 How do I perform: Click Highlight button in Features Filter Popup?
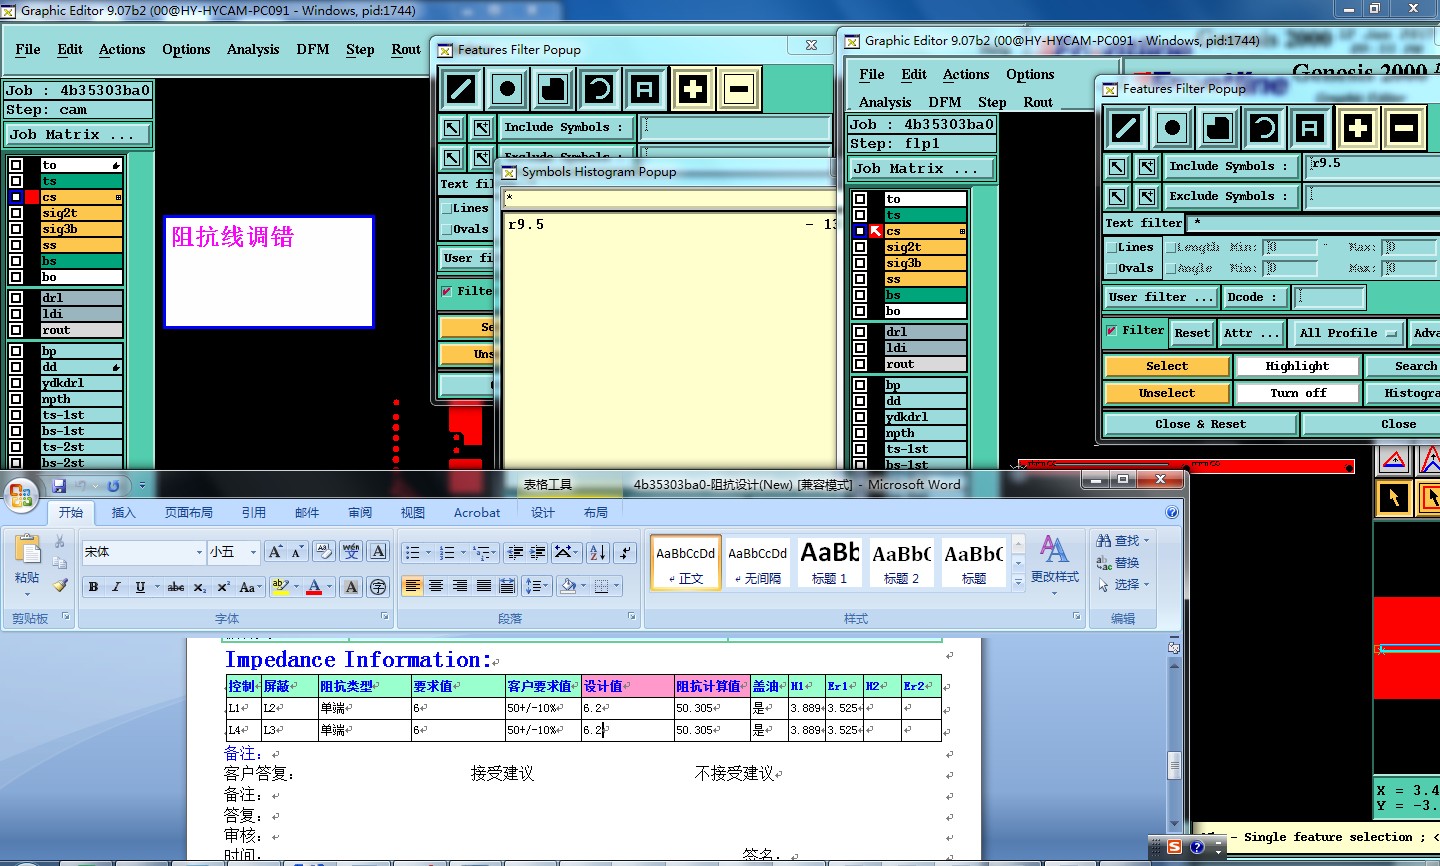click(1297, 366)
